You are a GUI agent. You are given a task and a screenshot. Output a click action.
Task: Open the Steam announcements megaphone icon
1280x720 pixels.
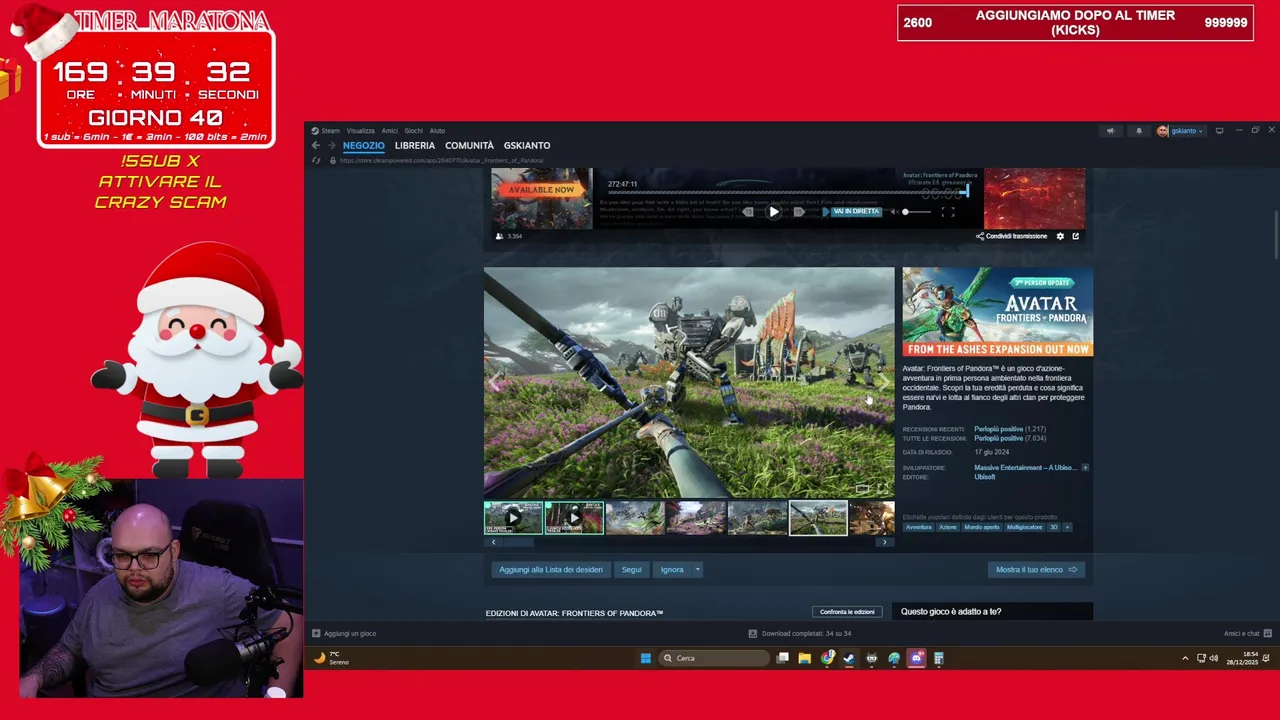coord(1110,130)
